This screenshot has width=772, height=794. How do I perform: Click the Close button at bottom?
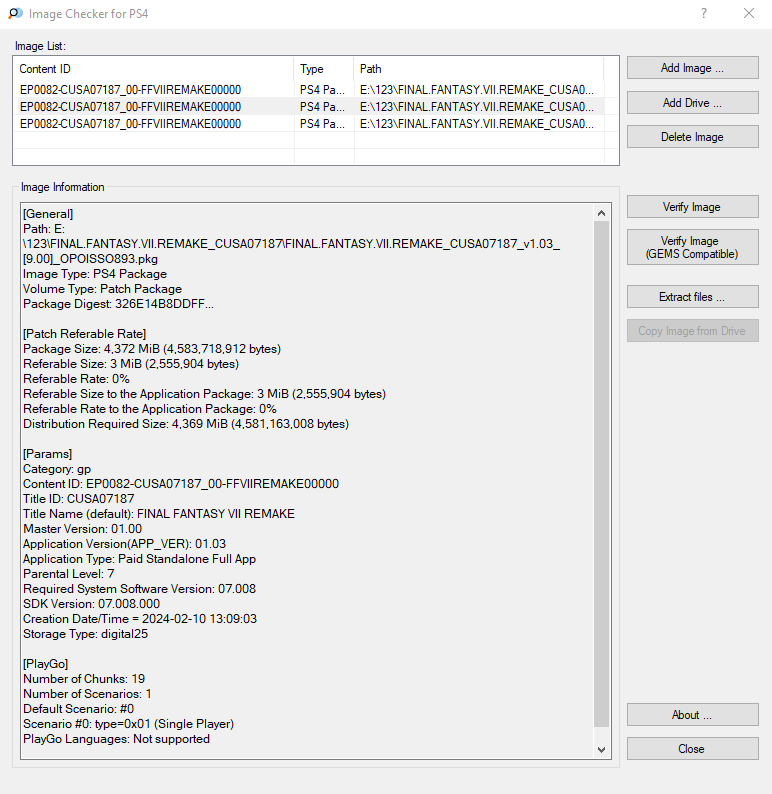(x=692, y=748)
